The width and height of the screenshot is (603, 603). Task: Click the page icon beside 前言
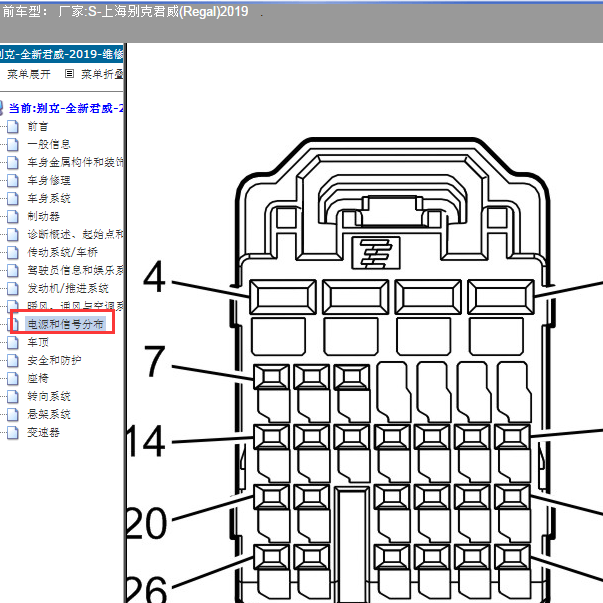(13, 127)
